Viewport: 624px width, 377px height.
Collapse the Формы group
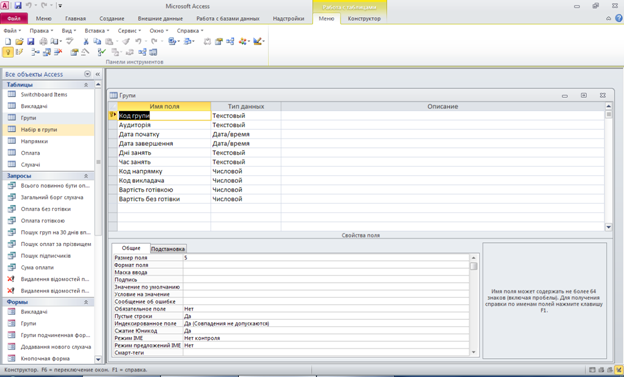pos(86,302)
